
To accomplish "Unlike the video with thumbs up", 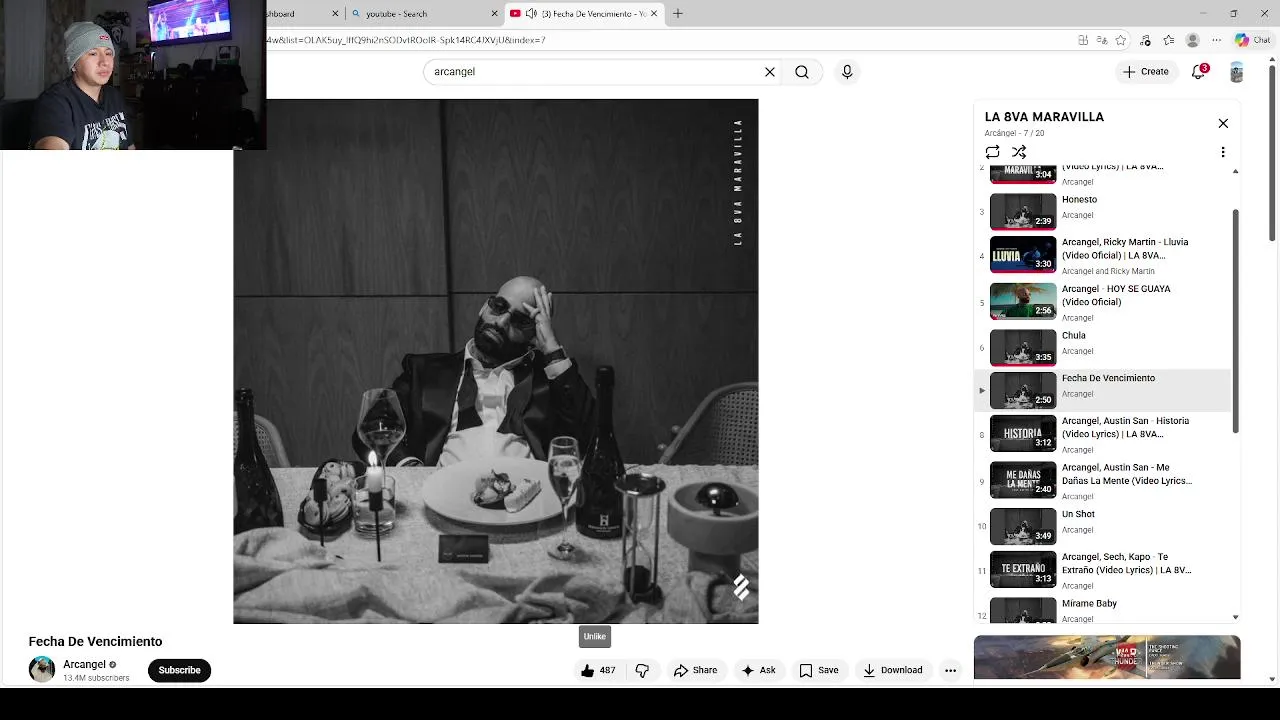I will pyautogui.click(x=598, y=670).
